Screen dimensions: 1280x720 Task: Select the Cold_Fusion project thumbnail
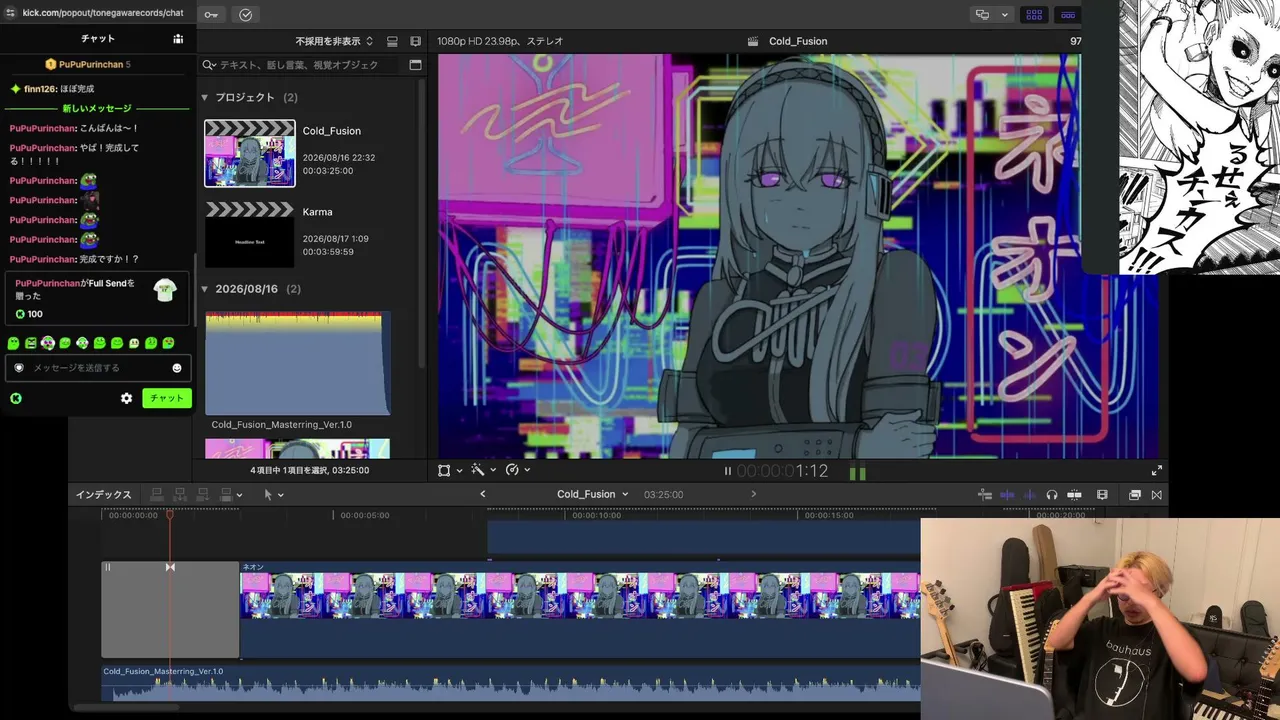[x=250, y=153]
